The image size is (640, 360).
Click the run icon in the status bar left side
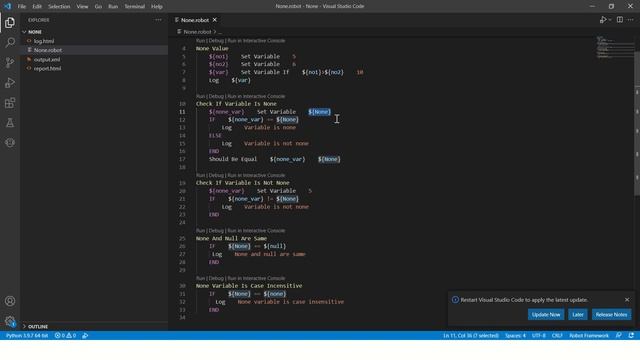click(85, 336)
